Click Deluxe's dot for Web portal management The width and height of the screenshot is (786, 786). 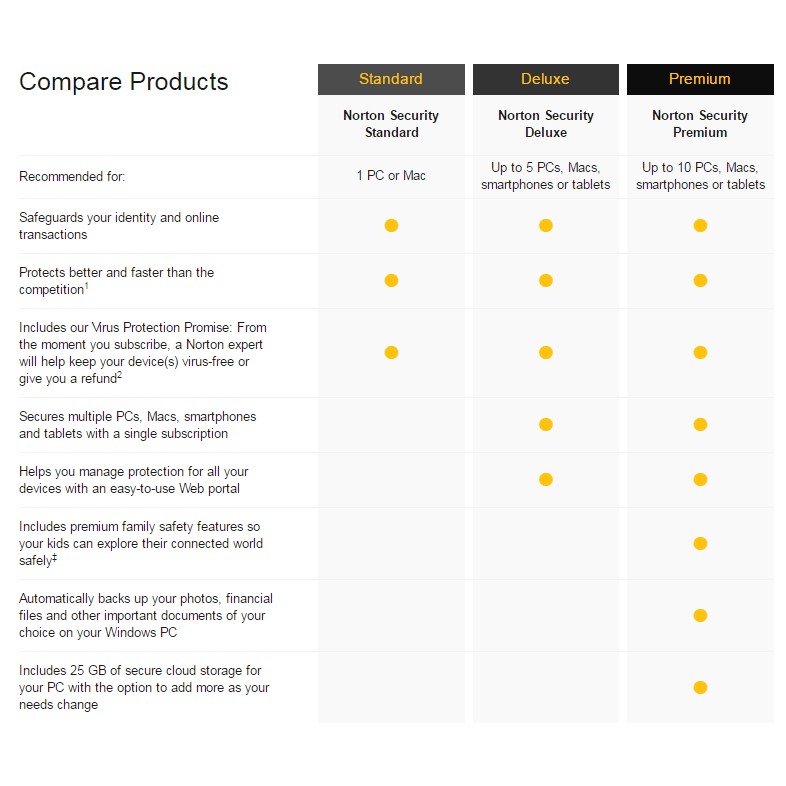[x=546, y=479]
